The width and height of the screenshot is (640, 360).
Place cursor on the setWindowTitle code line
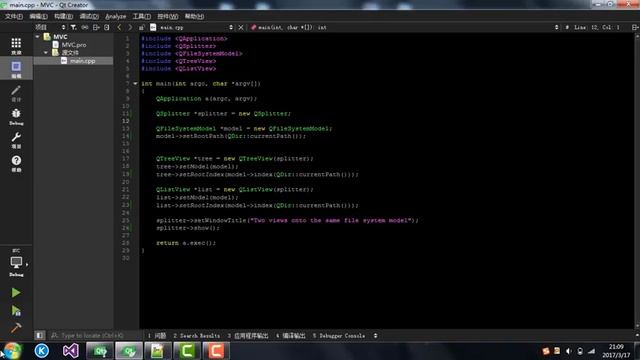[x=287, y=220]
